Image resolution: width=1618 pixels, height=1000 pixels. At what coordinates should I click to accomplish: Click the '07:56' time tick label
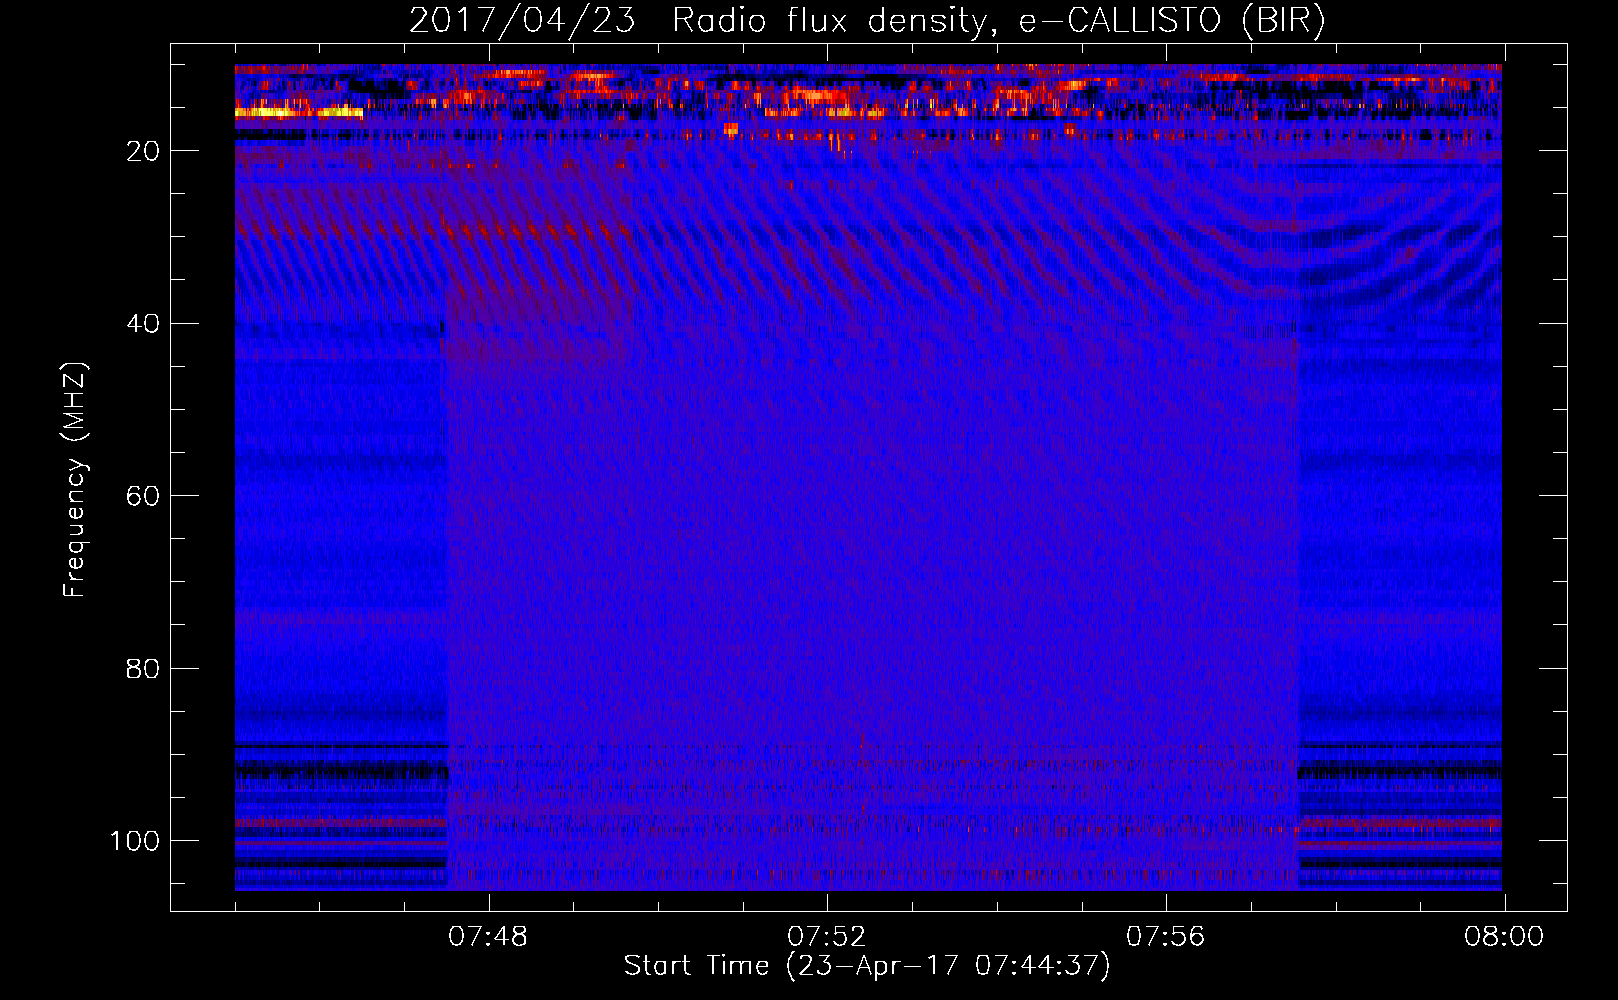click(x=1165, y=937)
